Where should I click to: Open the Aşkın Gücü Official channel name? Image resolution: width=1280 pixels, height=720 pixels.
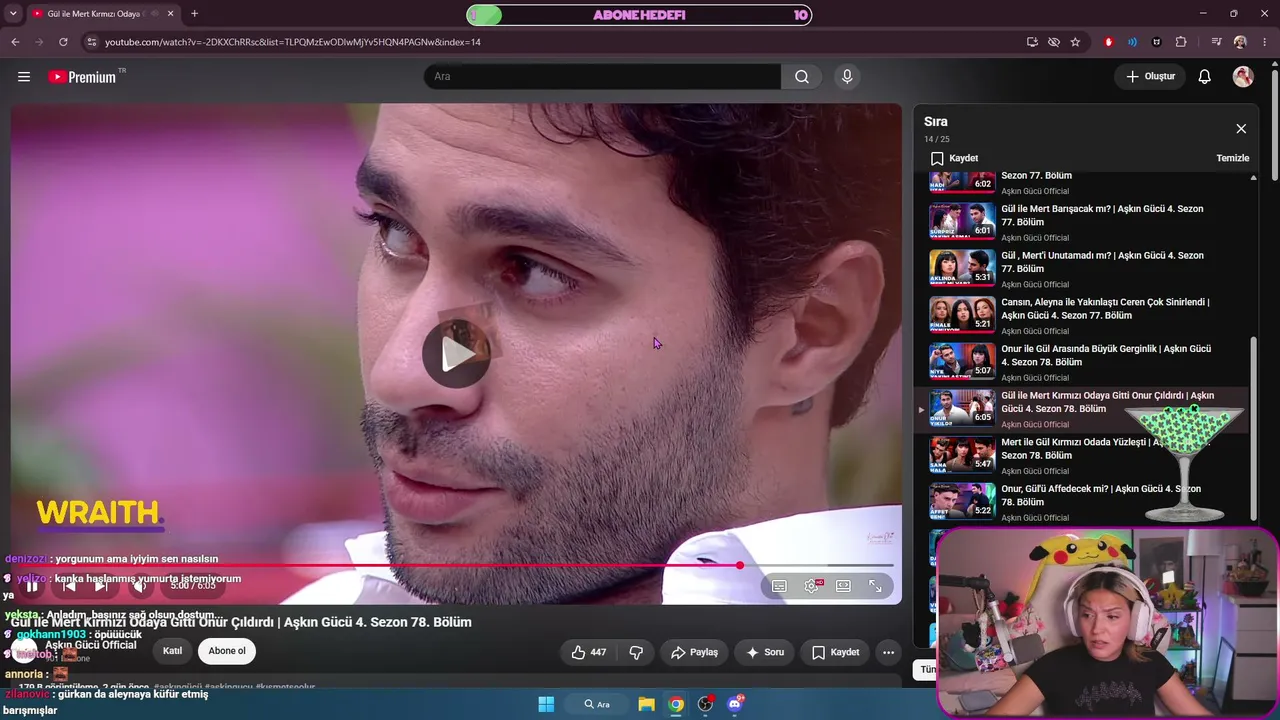(91, 645)
